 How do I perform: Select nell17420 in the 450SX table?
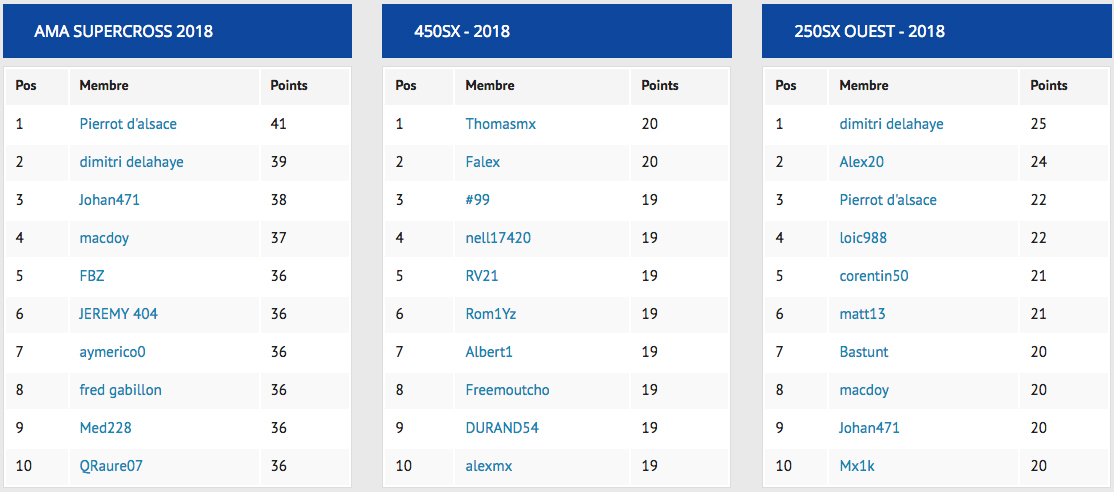coord(498,238)
